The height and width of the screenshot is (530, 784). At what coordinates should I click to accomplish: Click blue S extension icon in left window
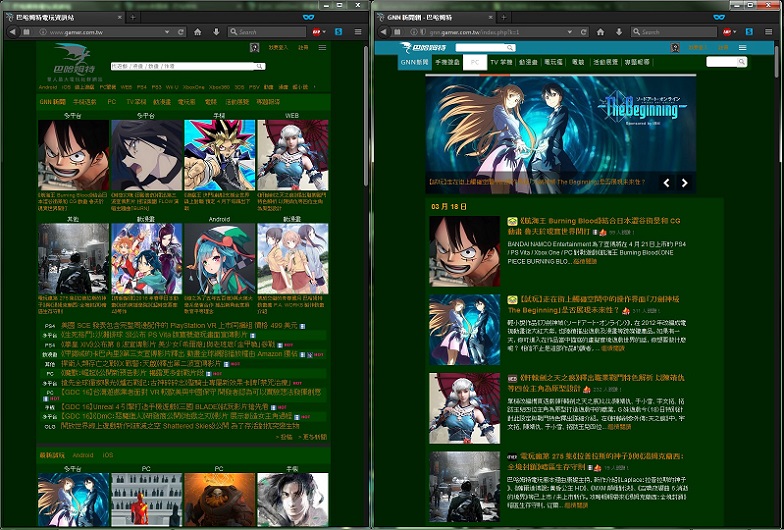tap(338, 32)
